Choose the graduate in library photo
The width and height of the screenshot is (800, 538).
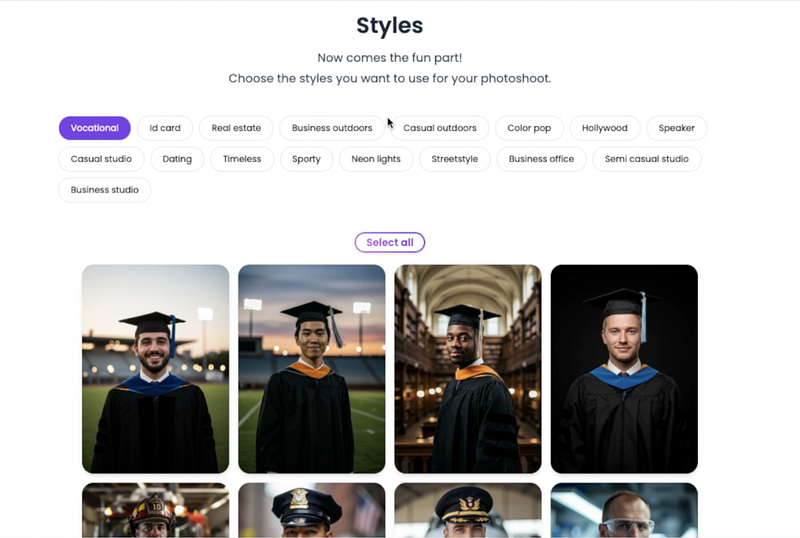pyautogui.click(x=468, y=369)
